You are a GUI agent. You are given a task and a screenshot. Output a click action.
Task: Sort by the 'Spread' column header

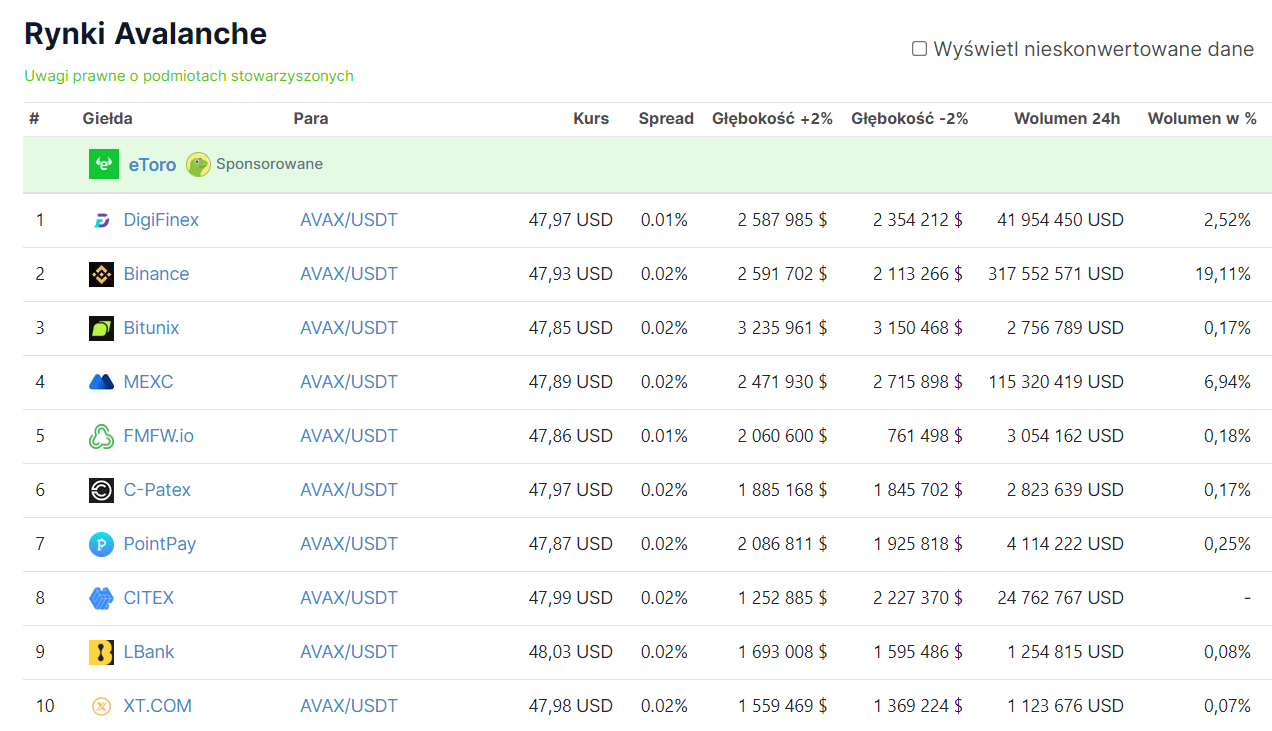(666, 118)
